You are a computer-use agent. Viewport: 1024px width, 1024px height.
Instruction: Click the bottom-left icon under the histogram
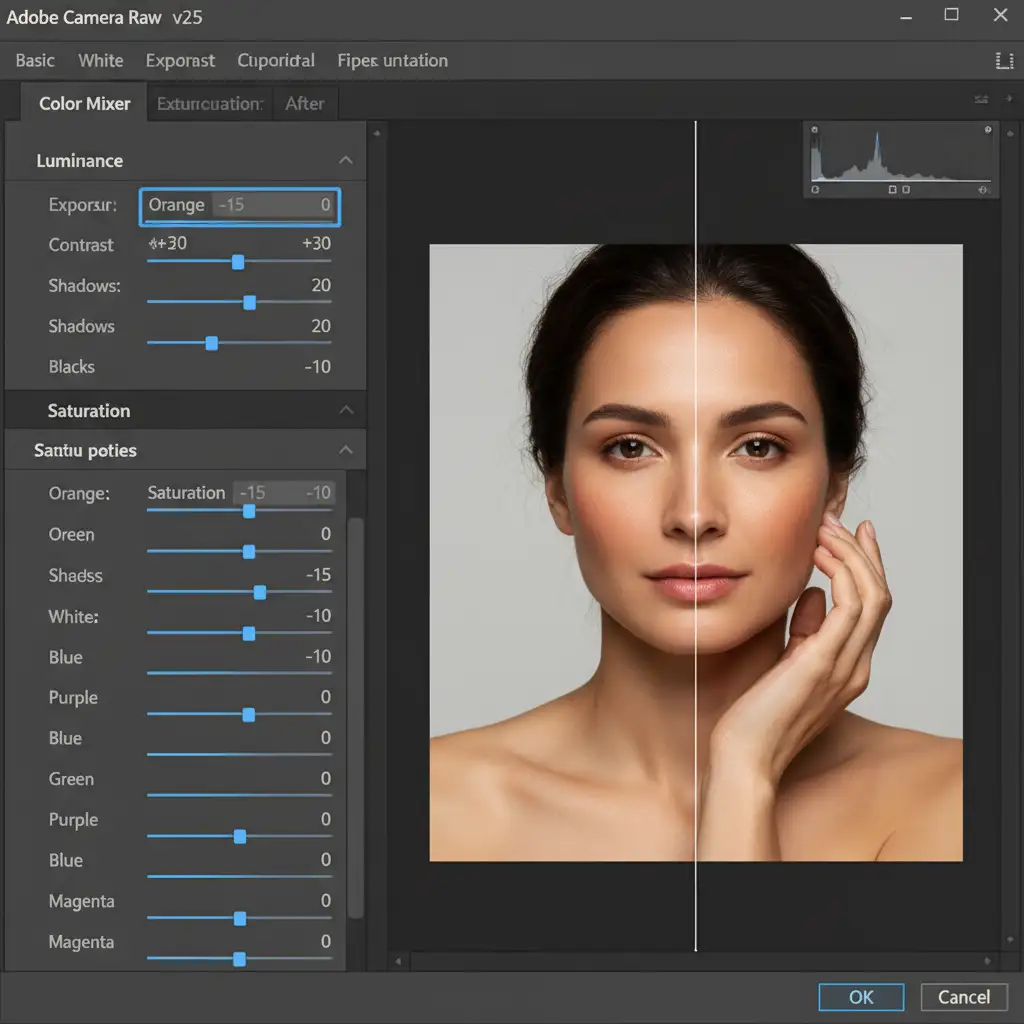(814, 189)
